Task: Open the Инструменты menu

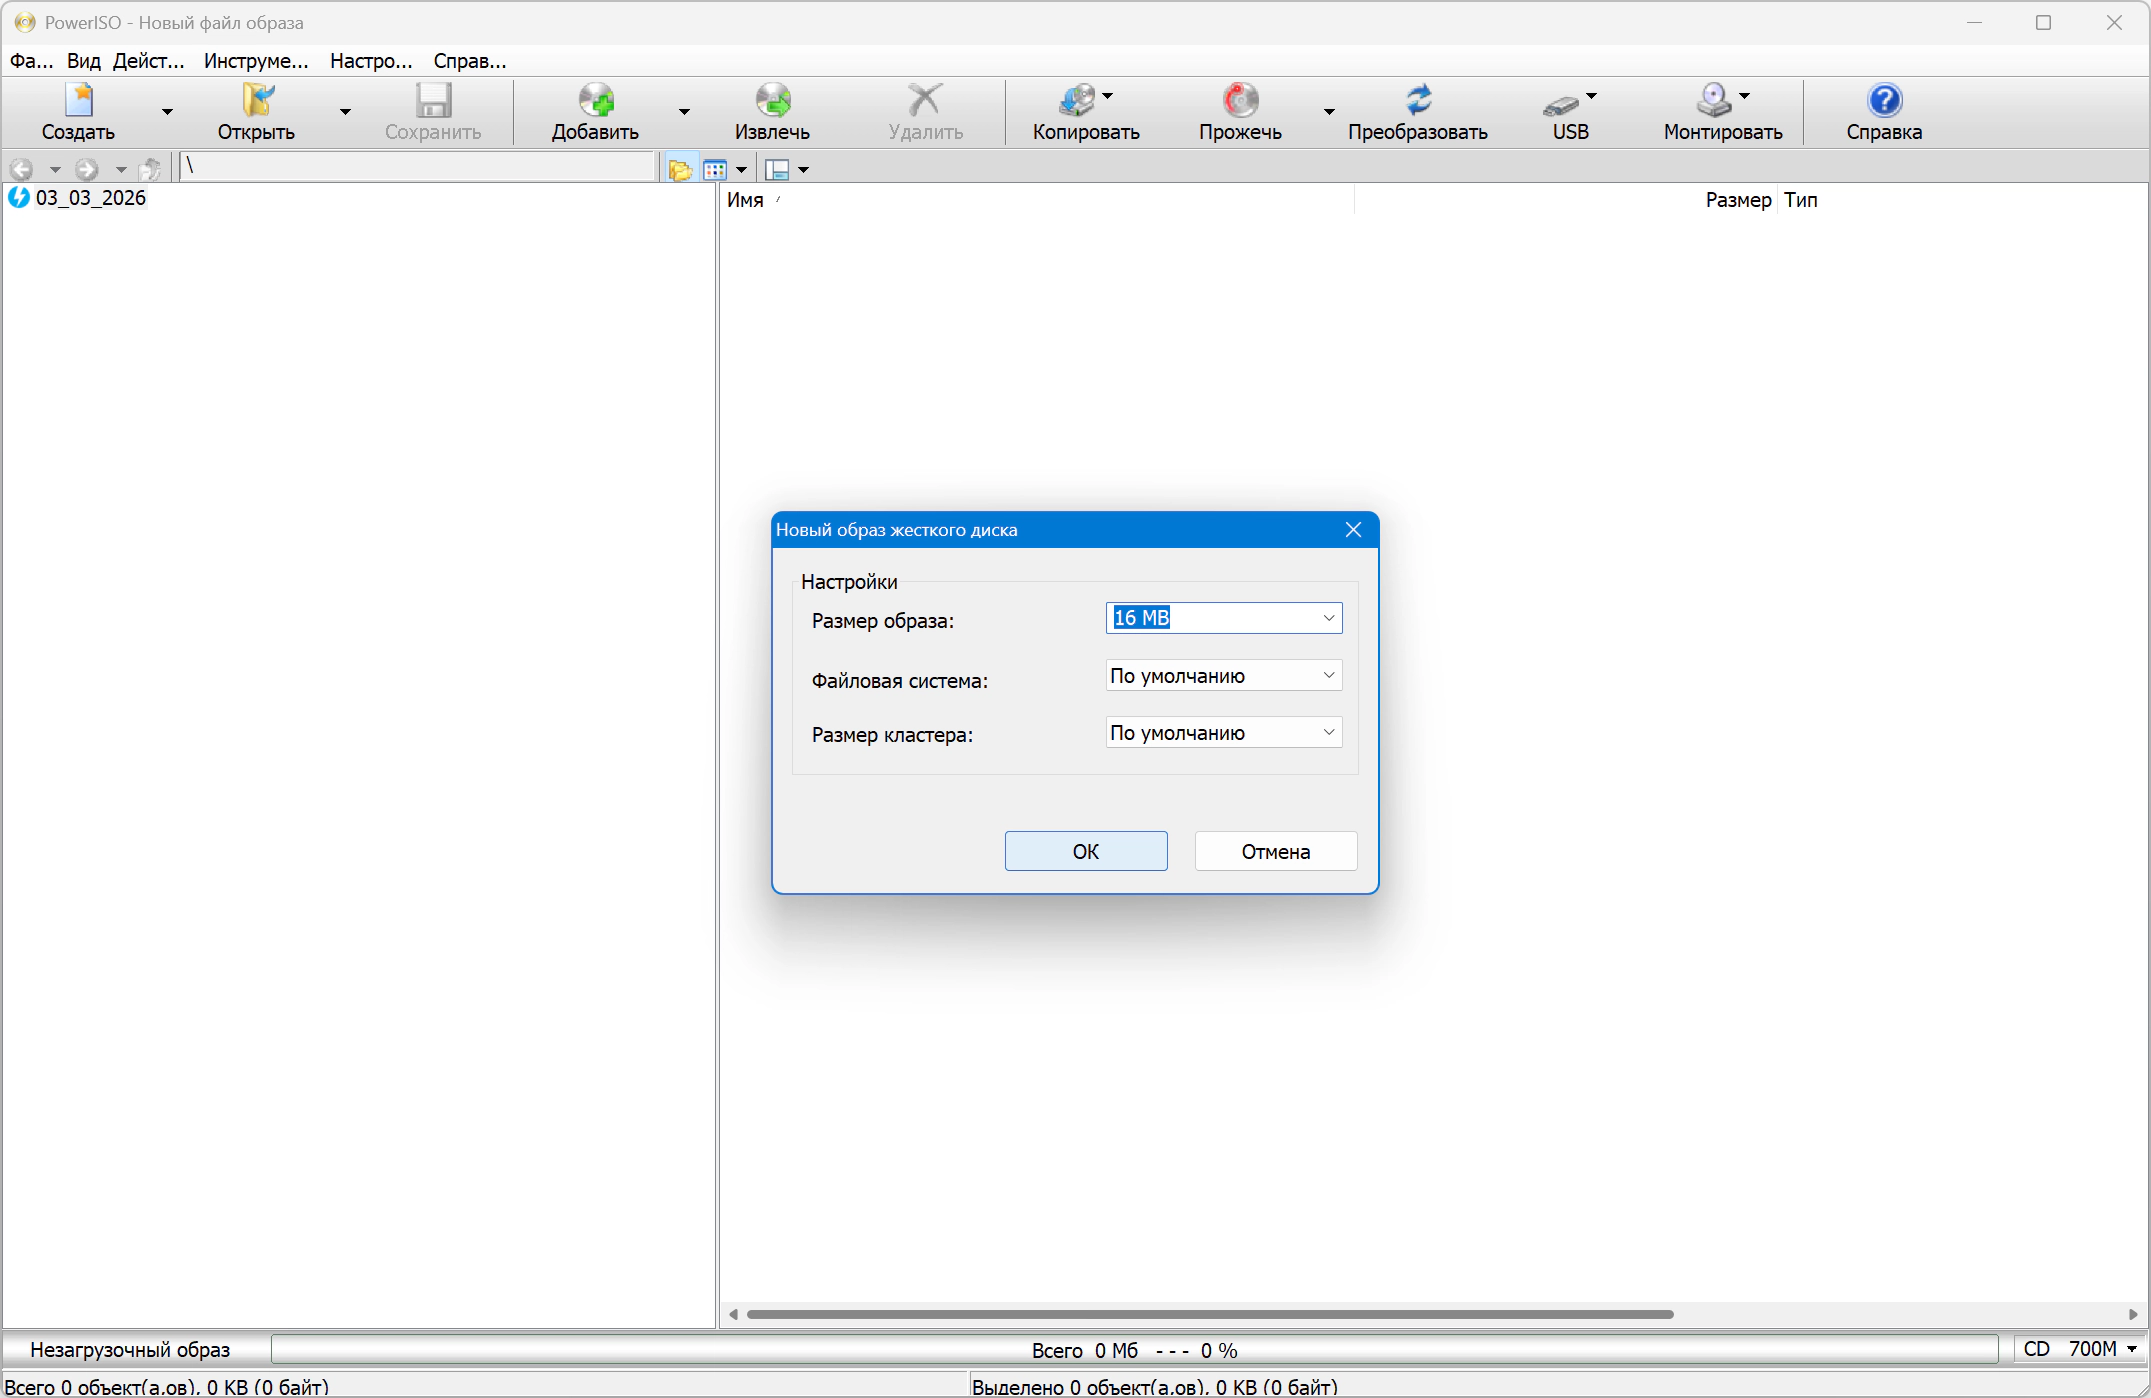Action: click(256, 61)
